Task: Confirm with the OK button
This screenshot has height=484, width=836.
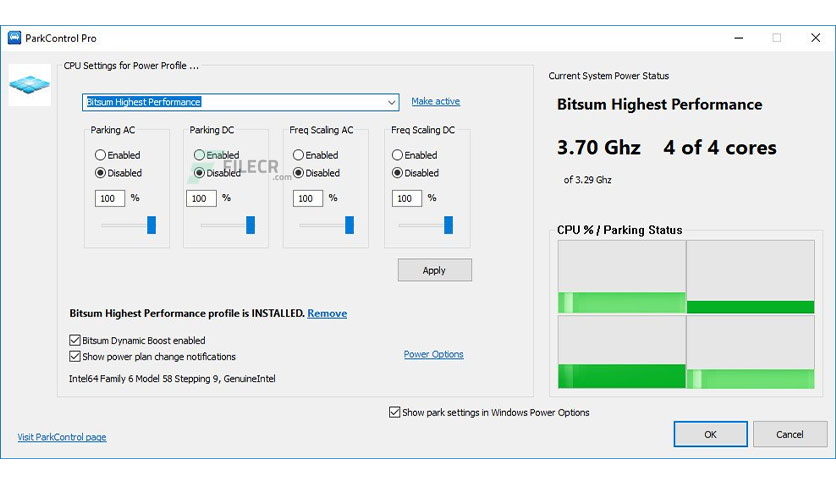Action: click(710, 434)
